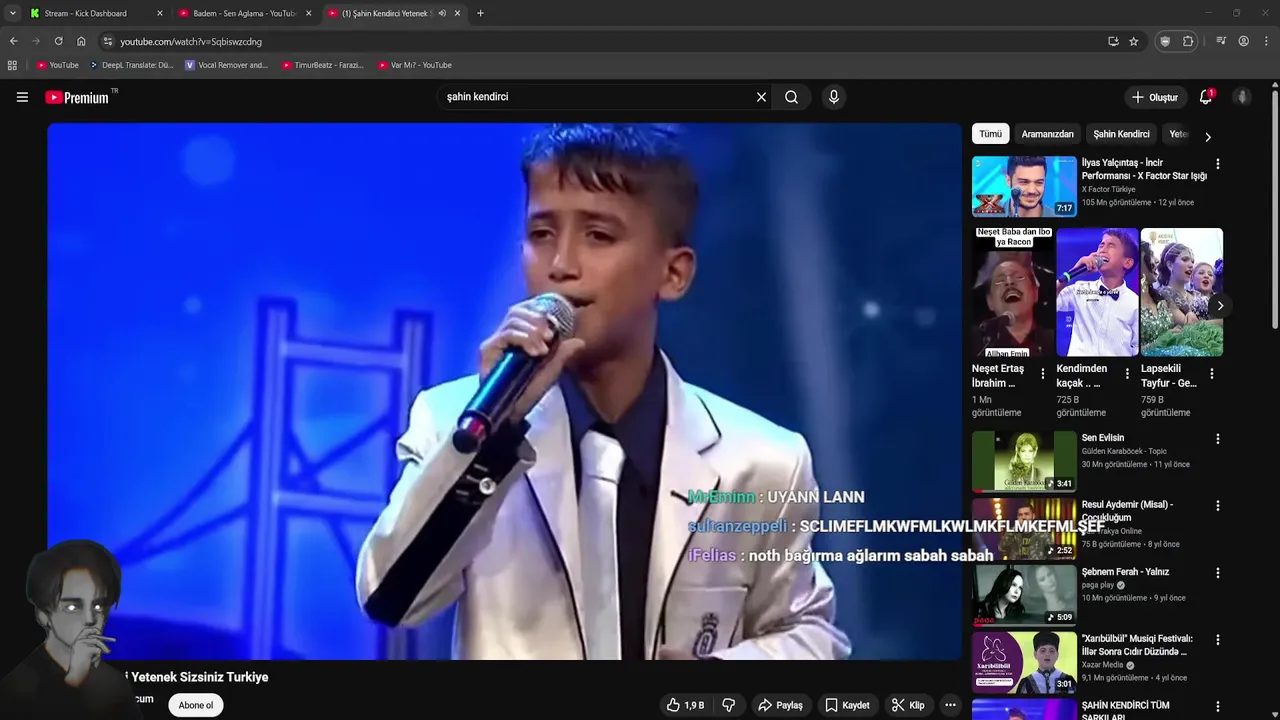Open the Var Mı? - YouTube bookmark
Viewport: 1280px width, 720px height.
coord(415,65)
